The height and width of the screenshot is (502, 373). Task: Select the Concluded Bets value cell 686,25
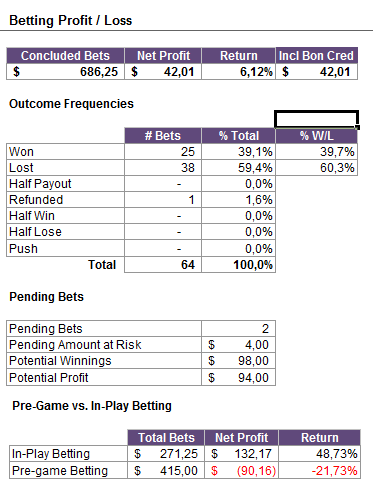tap(65, 72)
